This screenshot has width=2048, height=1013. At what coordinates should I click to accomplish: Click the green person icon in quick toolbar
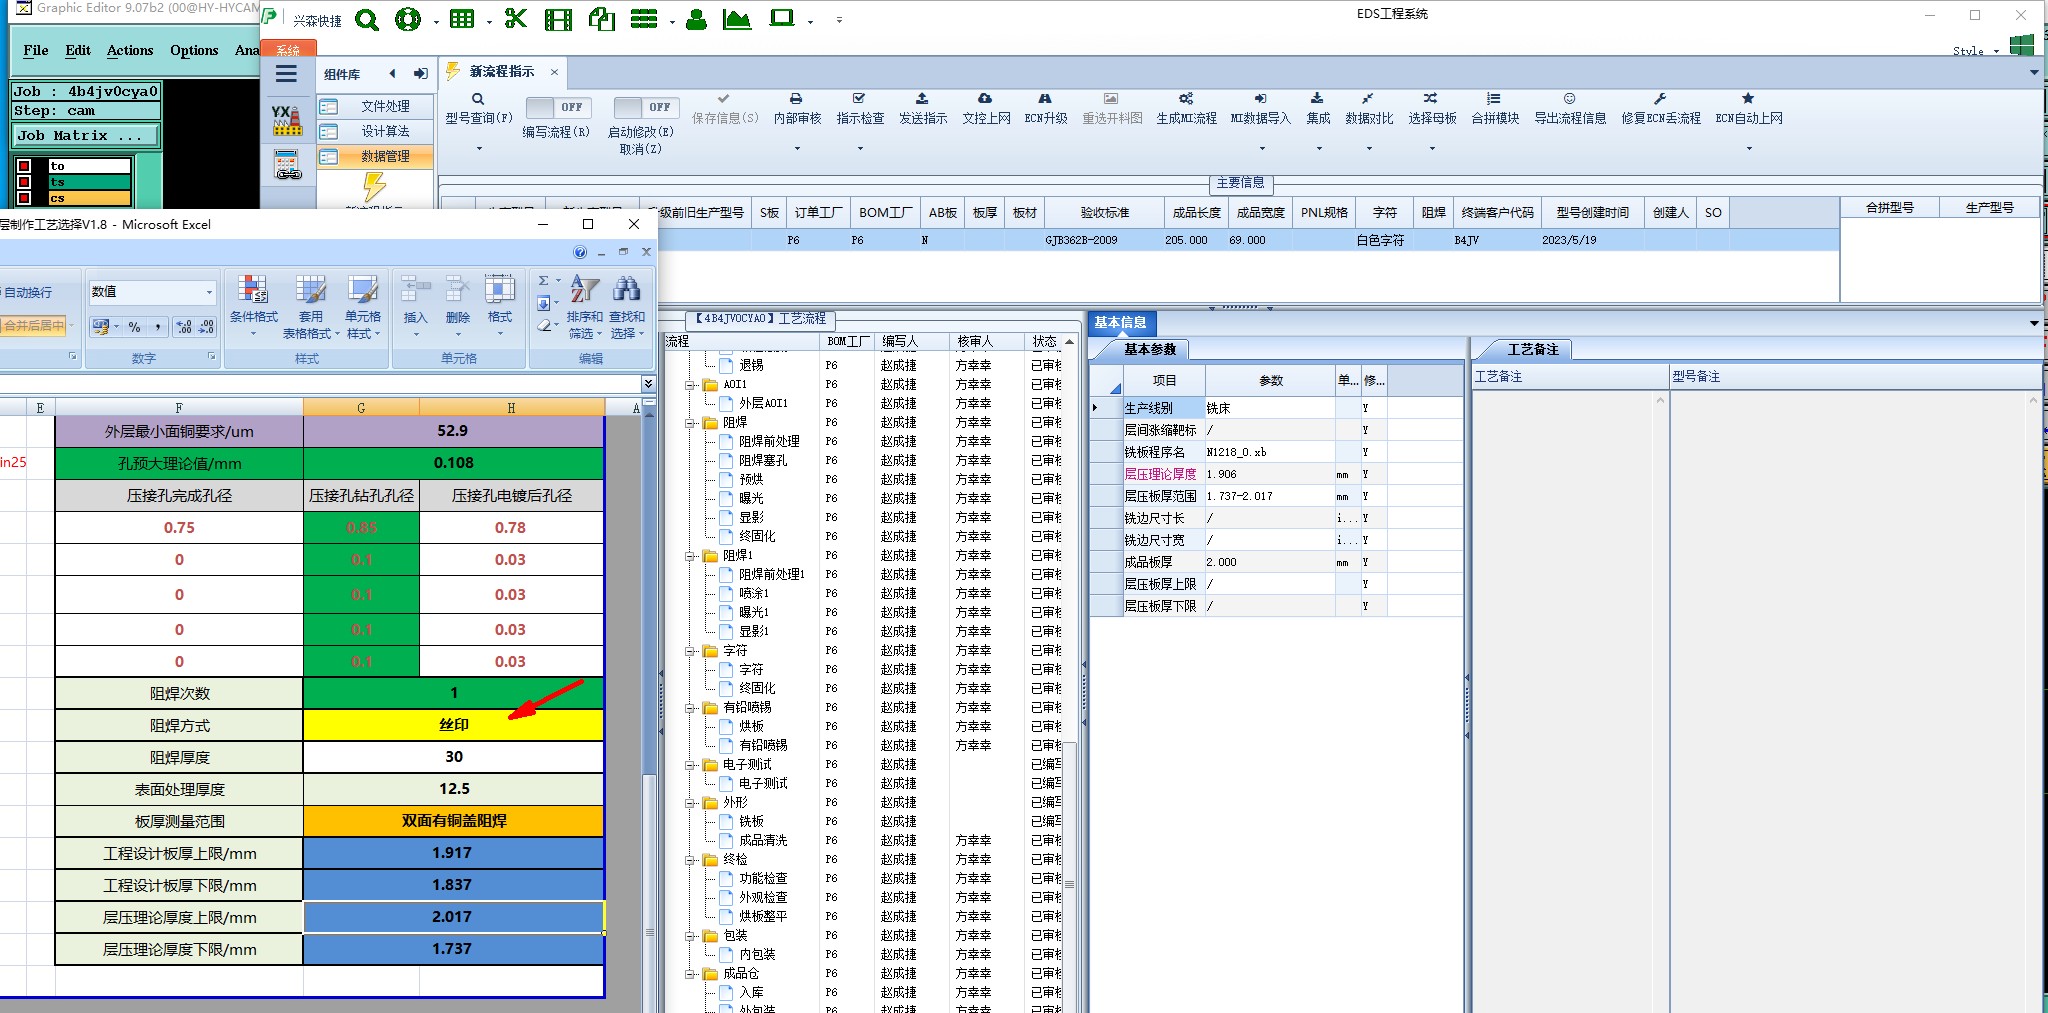point(696,19)
